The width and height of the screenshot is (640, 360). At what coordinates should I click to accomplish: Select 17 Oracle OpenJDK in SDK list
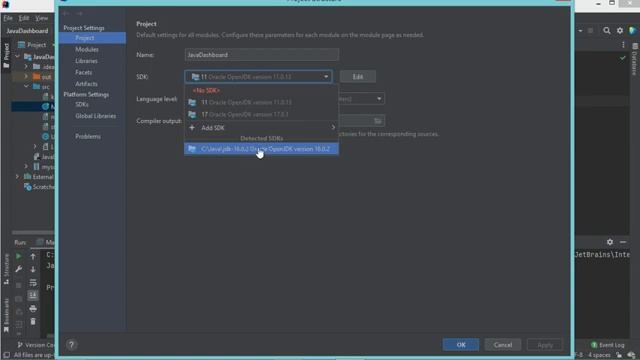[x=261, y=115]
